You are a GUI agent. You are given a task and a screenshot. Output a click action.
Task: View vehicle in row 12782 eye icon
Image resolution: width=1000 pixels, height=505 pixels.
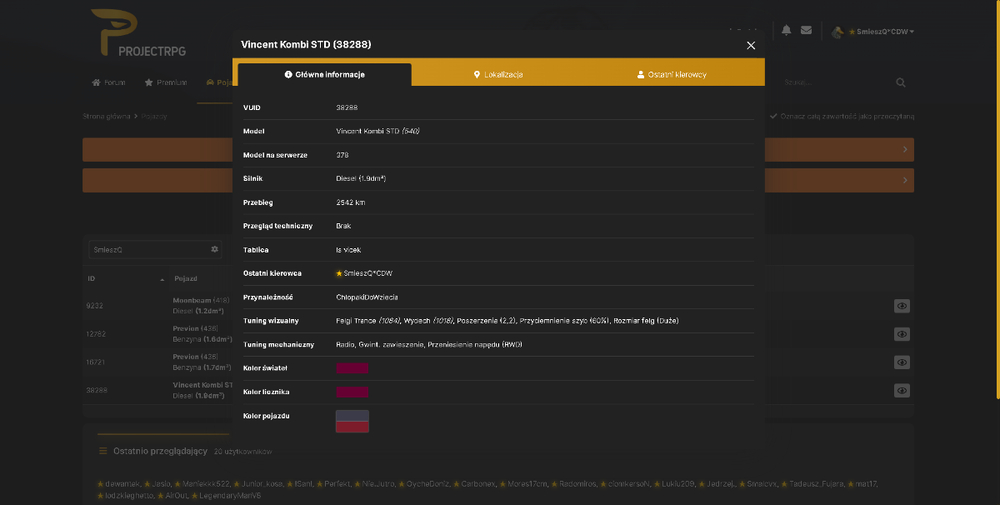[902, 334]
